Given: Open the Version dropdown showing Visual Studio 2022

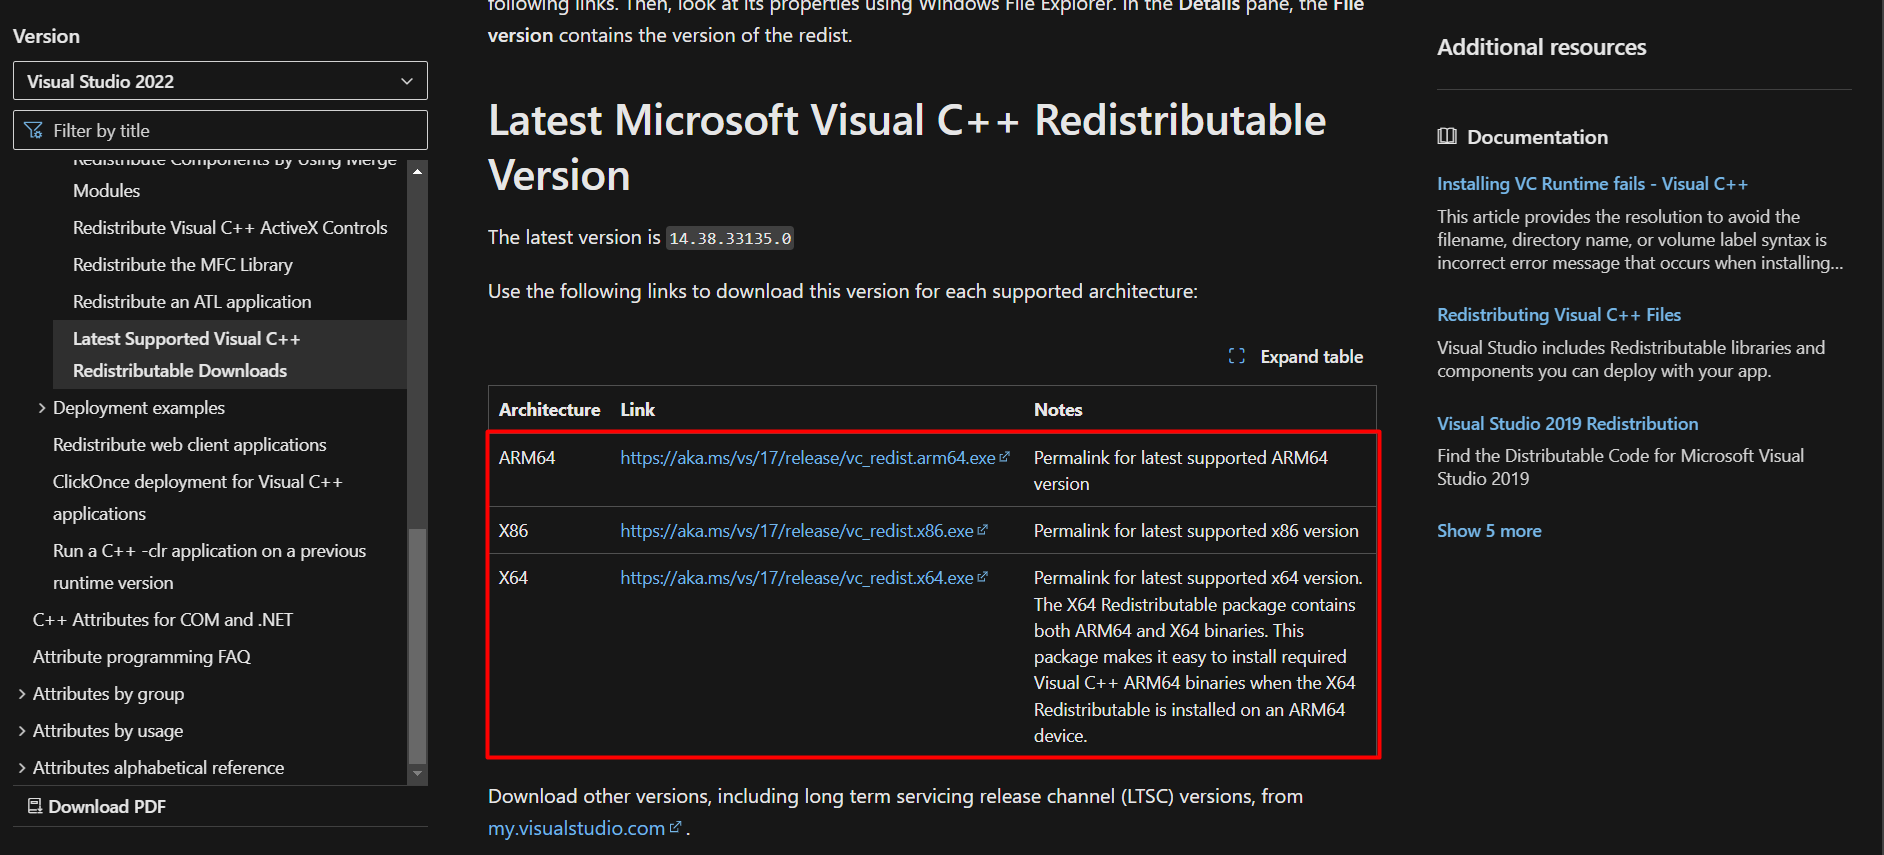Looking at the screenshot, I should [x=220, y=81].
